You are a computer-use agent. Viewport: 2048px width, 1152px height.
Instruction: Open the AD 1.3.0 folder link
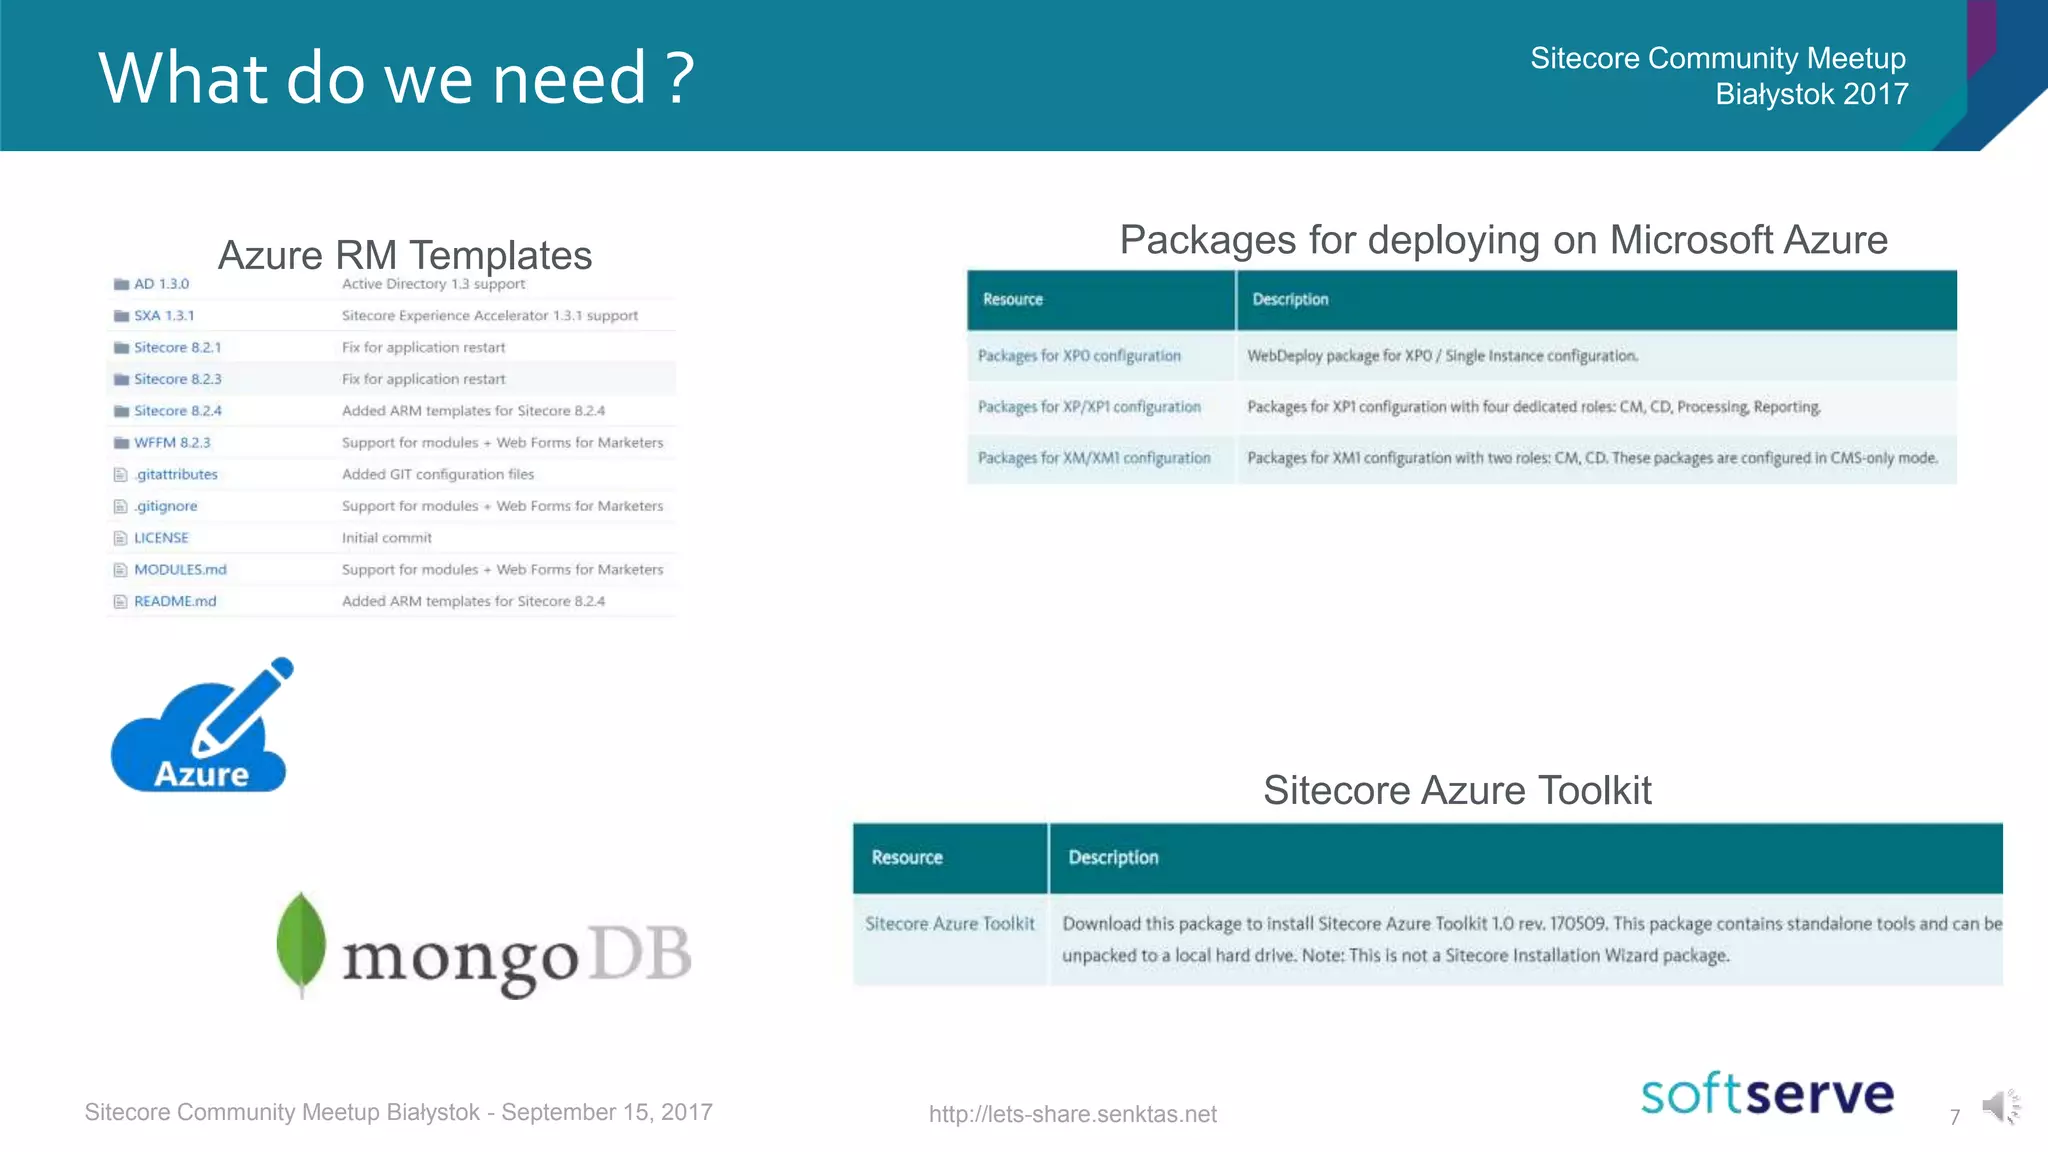pyautogui.click(x=161, y=284)
